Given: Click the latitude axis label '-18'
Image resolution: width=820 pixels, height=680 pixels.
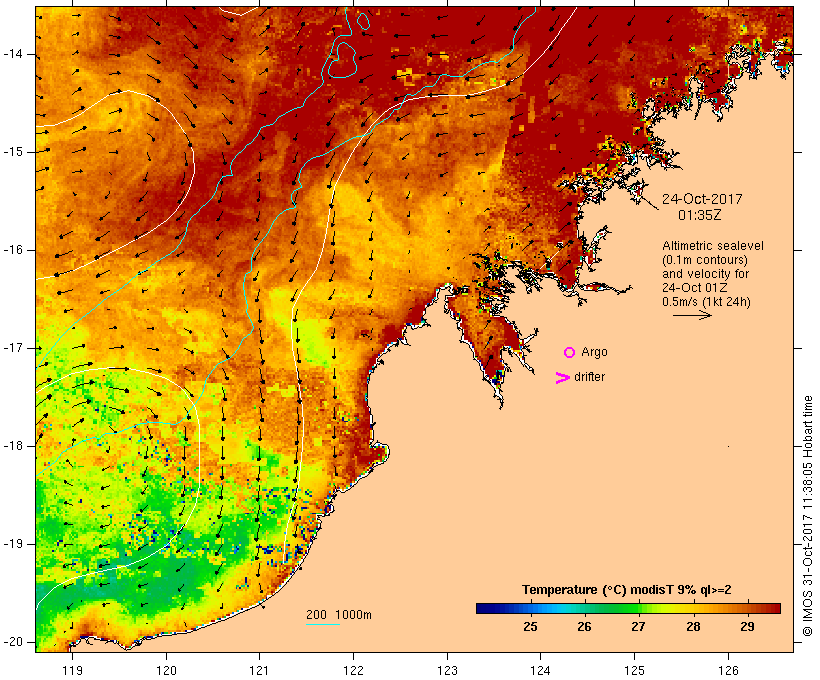Looking at the screenshot, I should click(x=13, y=446).
